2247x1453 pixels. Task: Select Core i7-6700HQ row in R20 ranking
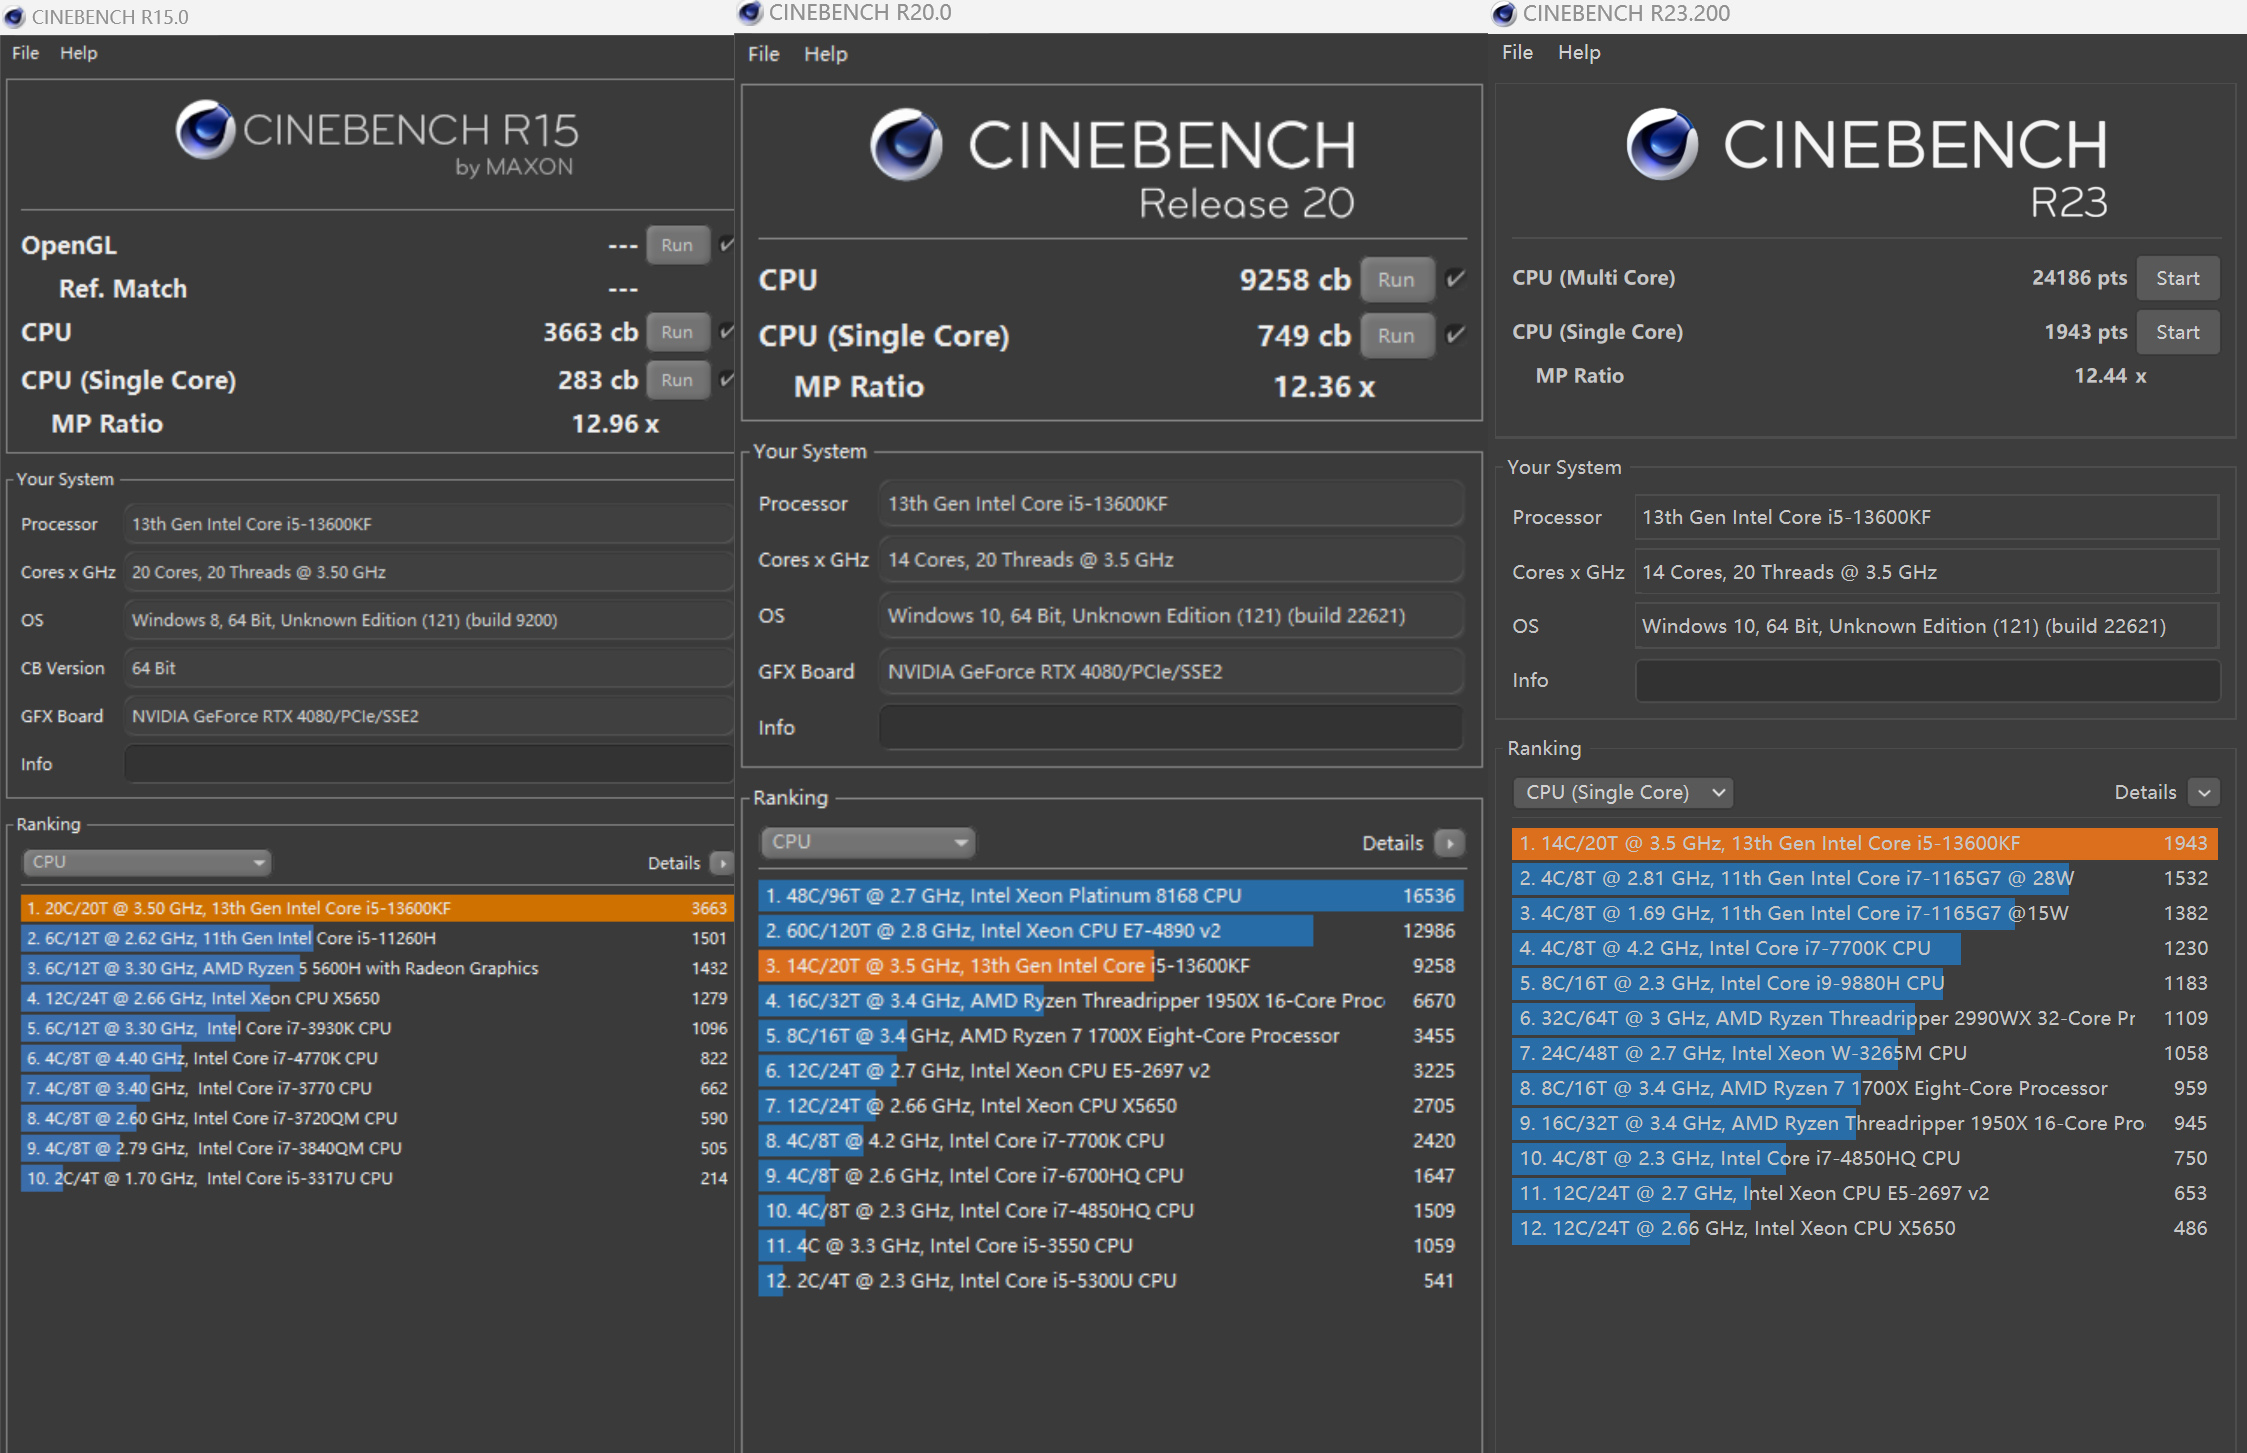(1111, 1176)
